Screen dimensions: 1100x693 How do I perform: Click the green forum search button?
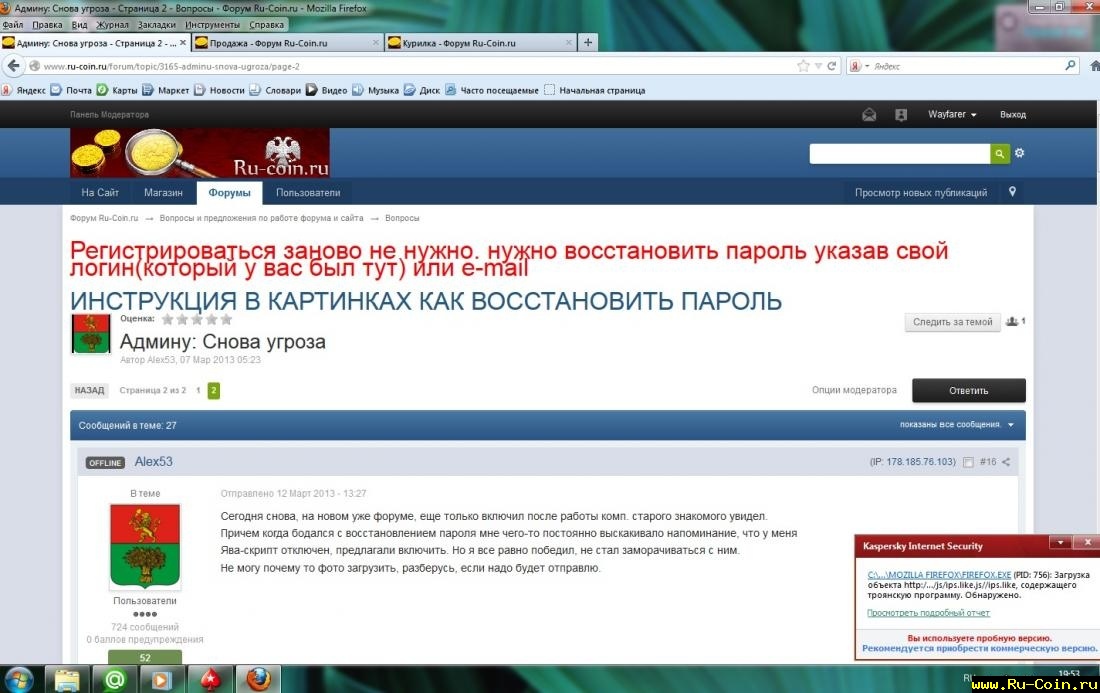pyautogui.click(x=1000, y=154)
